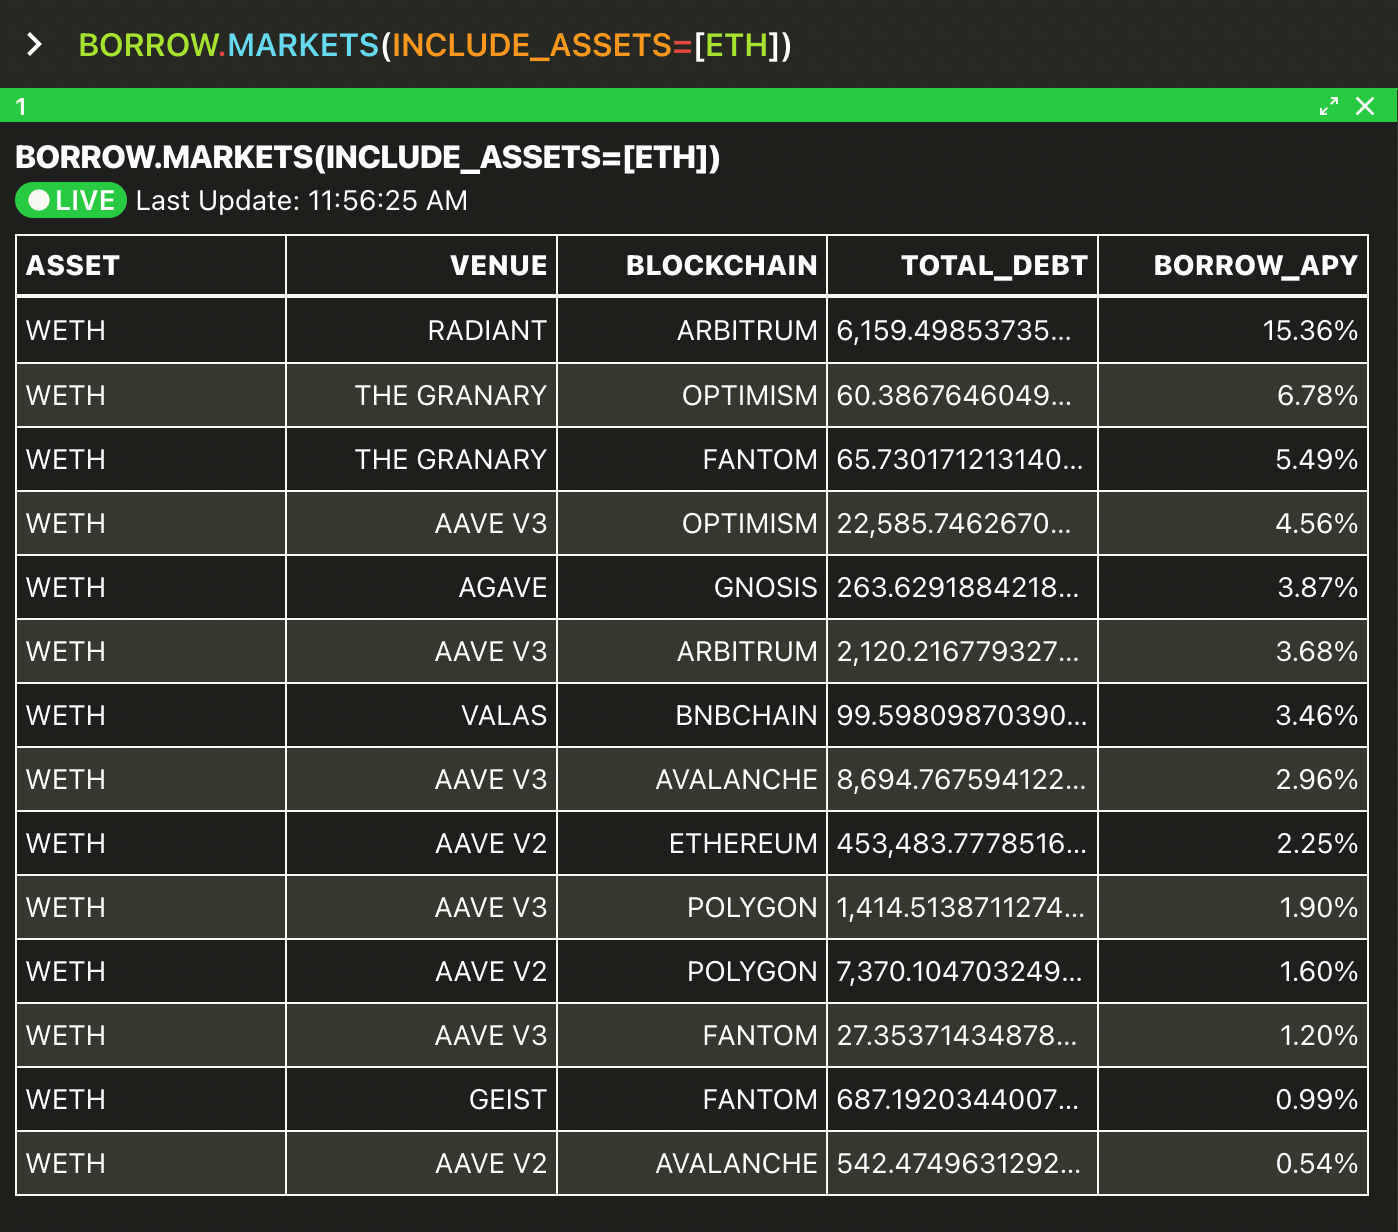Select the GNOSIS blockchain cell

coord(692,587)
